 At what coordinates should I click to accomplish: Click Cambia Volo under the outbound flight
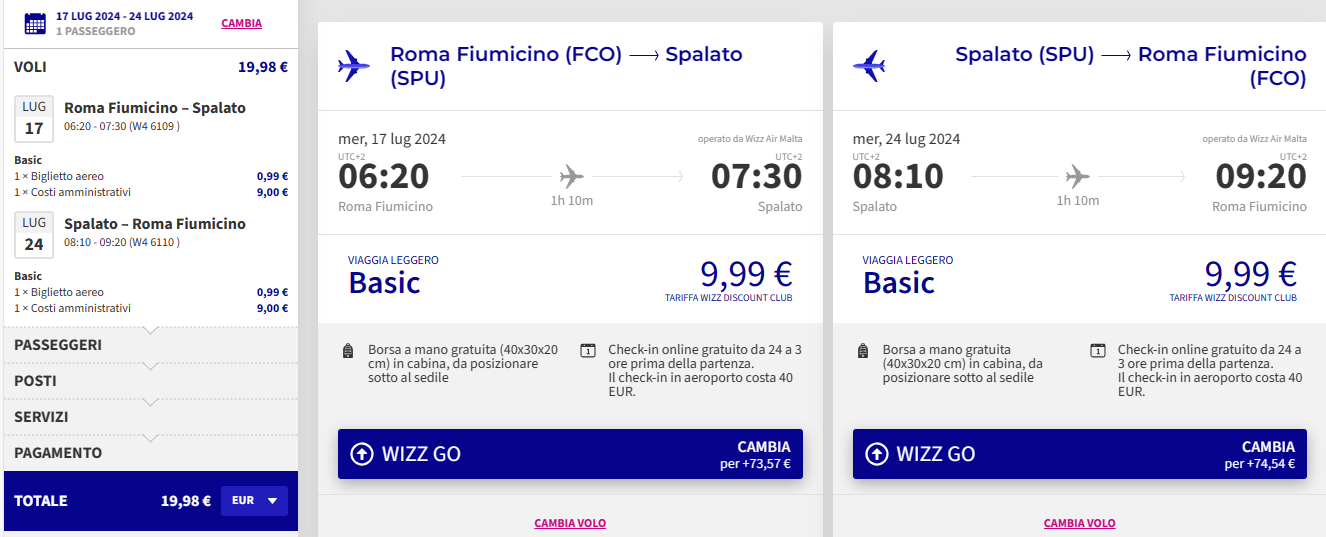(570, 523)
